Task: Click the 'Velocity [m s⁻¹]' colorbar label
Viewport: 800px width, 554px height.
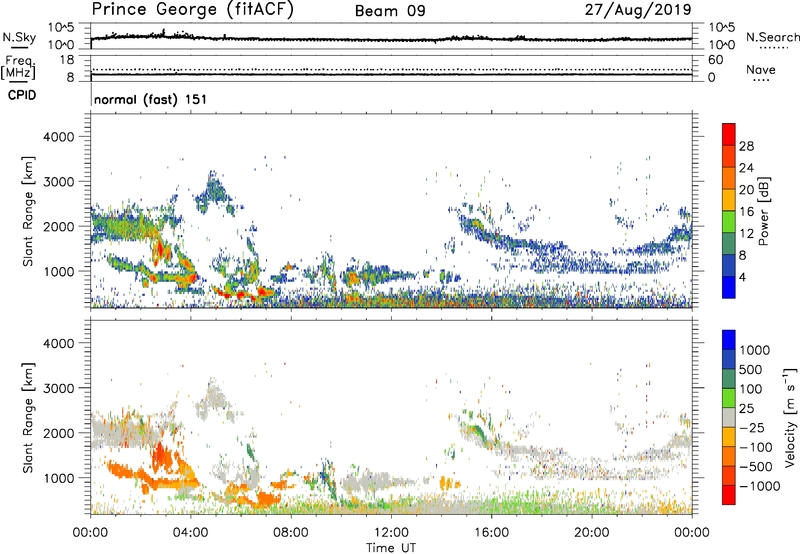Action: click(x=790, y=417)
